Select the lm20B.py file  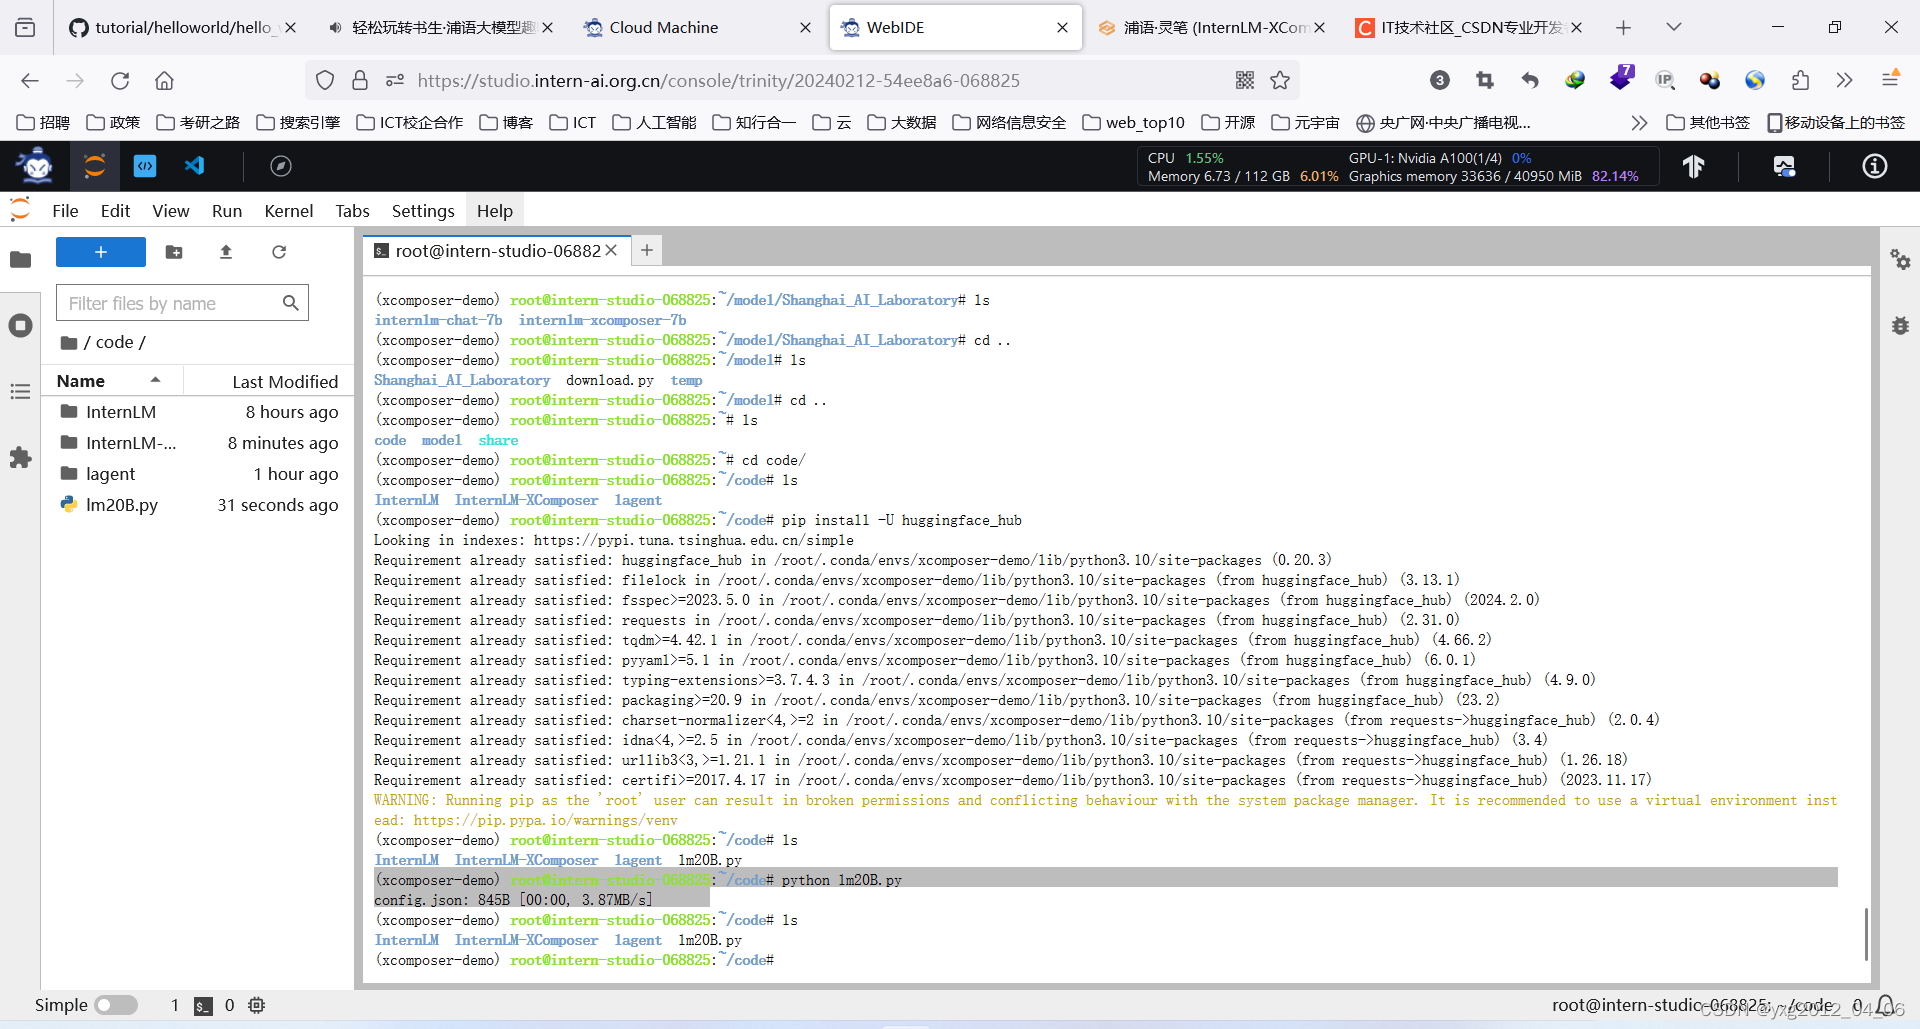tap(199, 505)
